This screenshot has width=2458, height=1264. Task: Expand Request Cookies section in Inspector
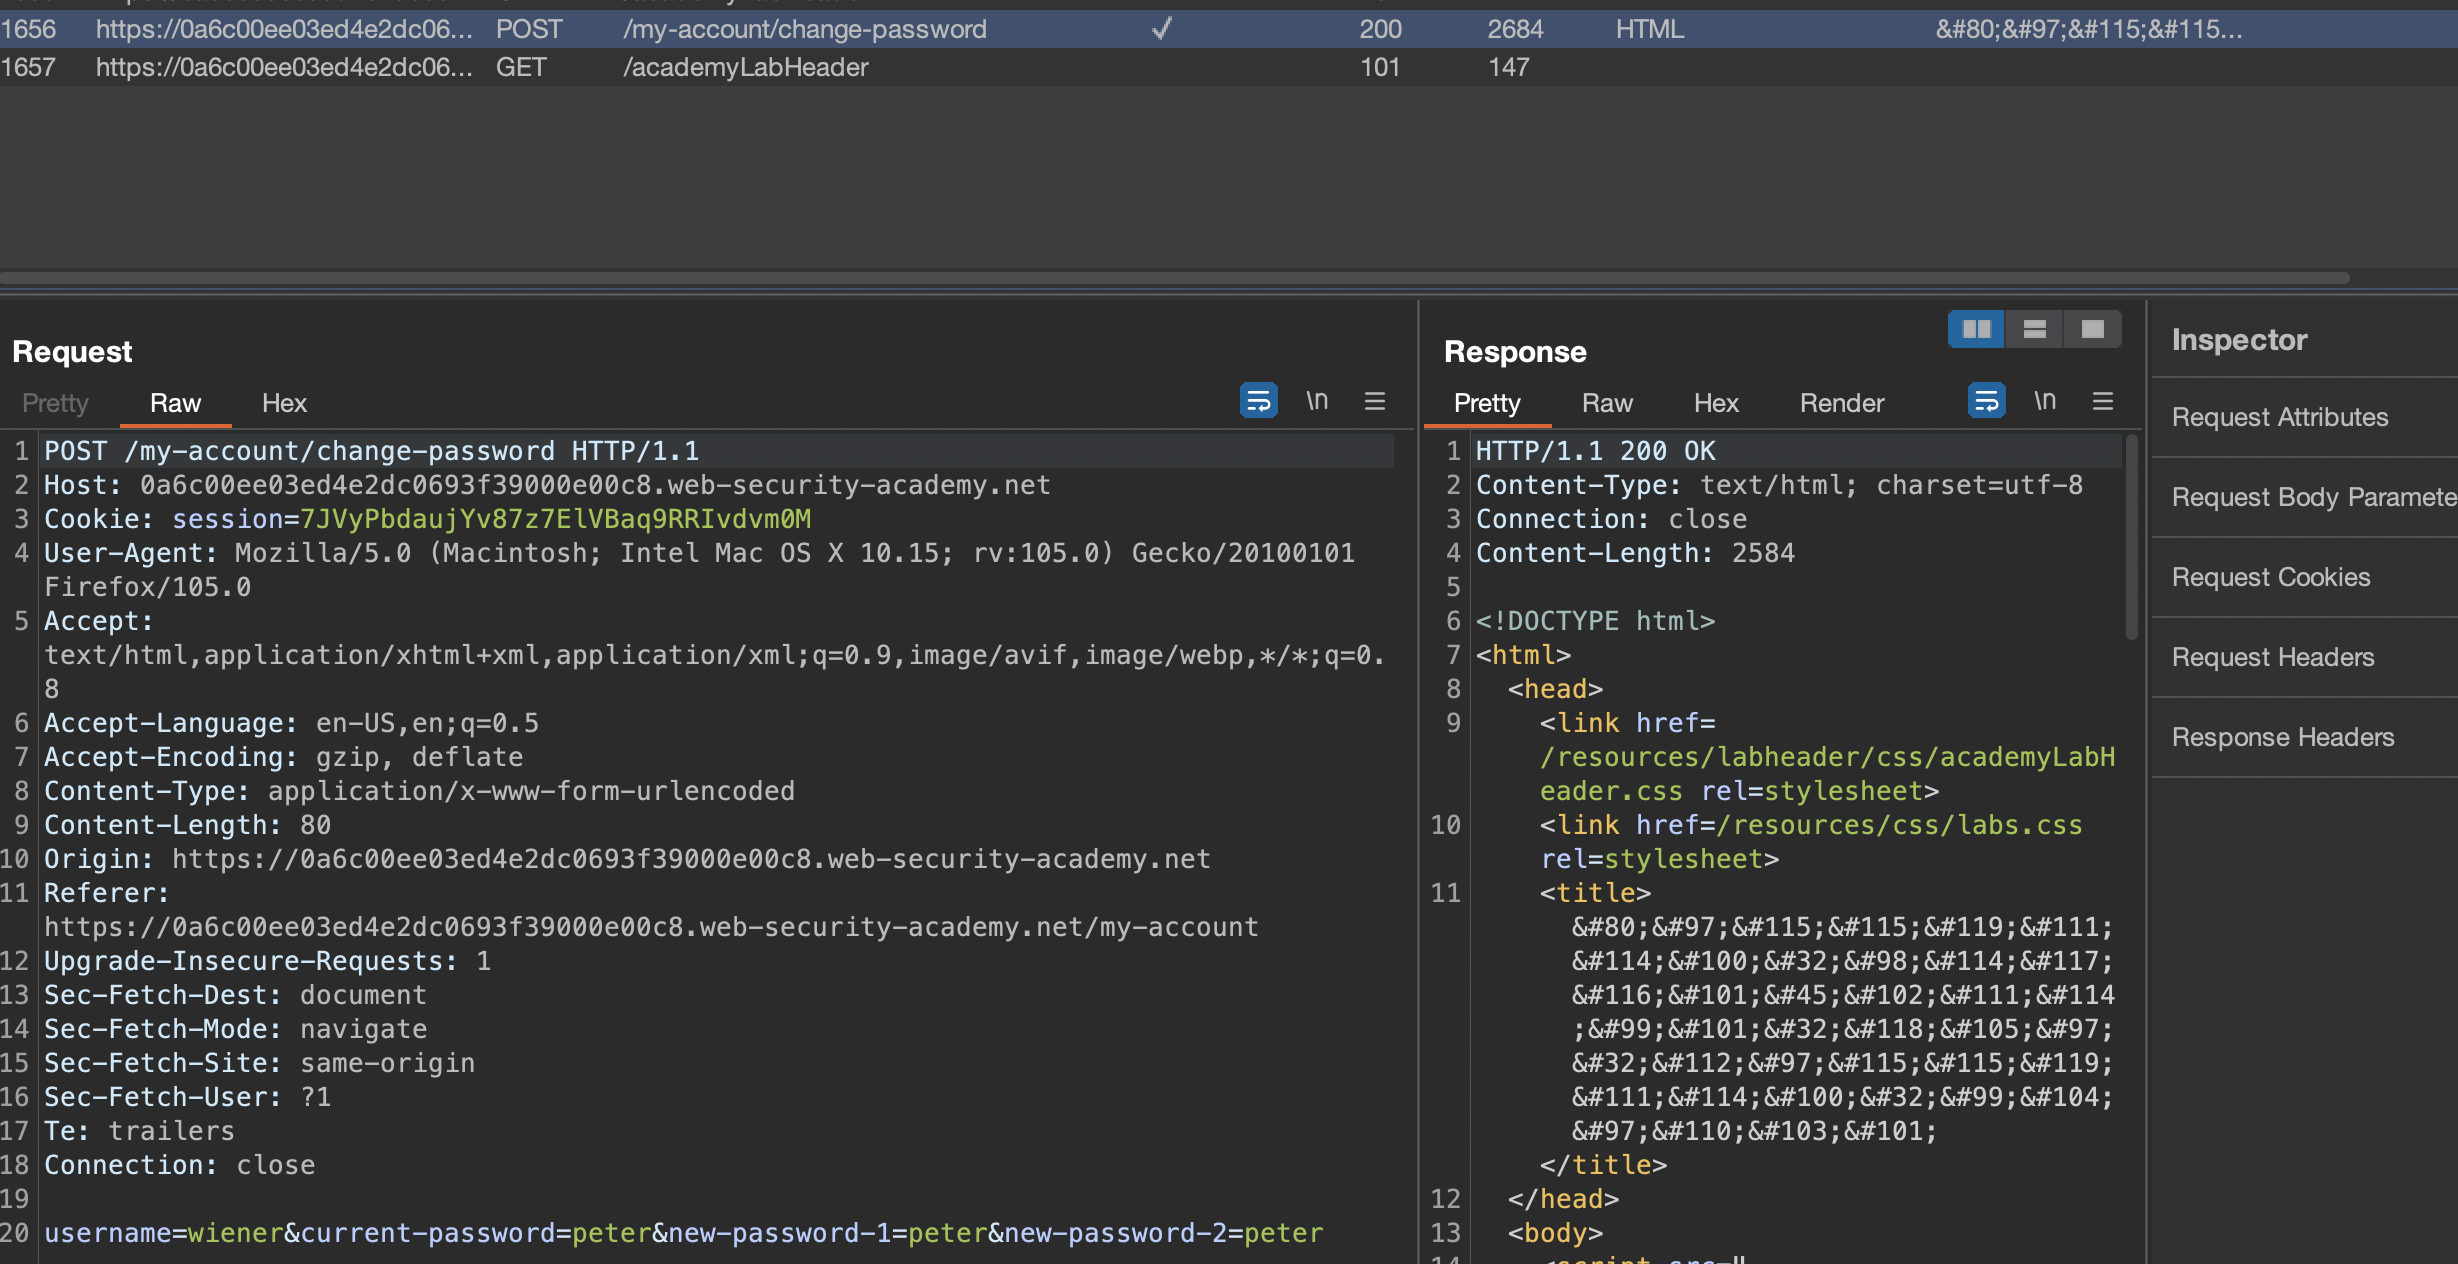click(x=2271, y=577)
